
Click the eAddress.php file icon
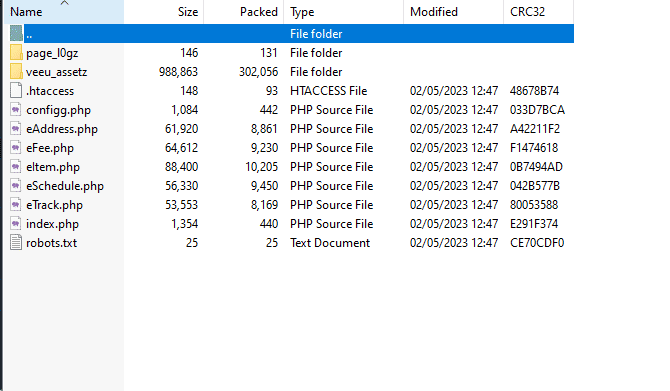coord(16,129)
